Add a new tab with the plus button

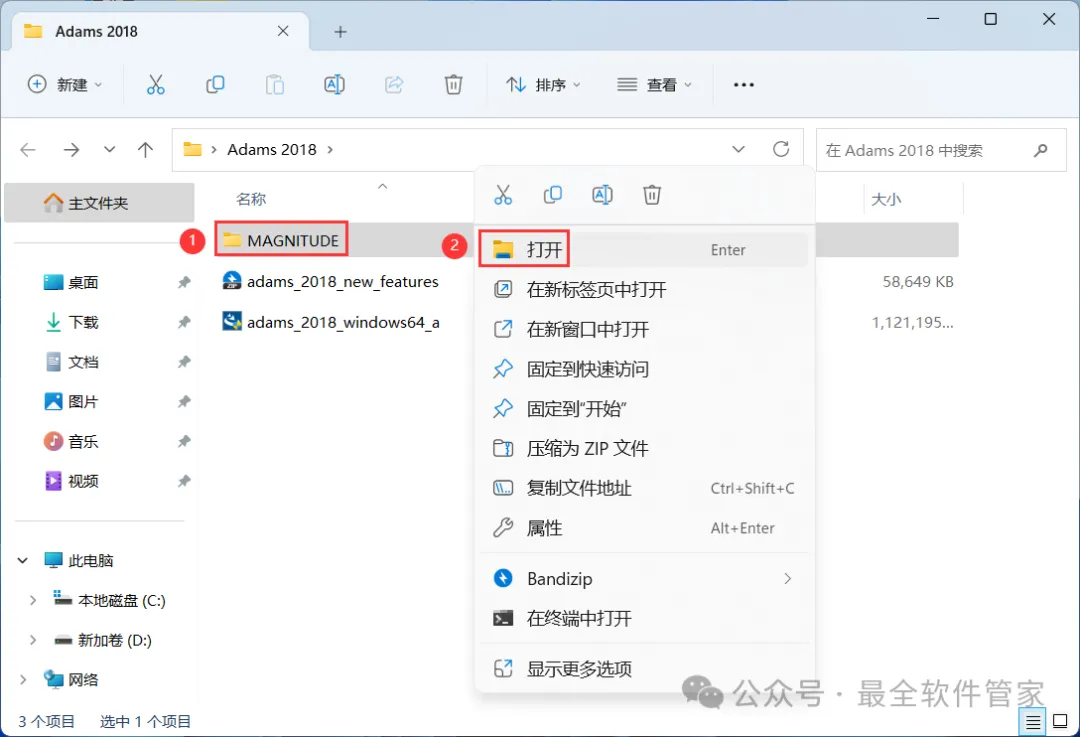[340, 32]
